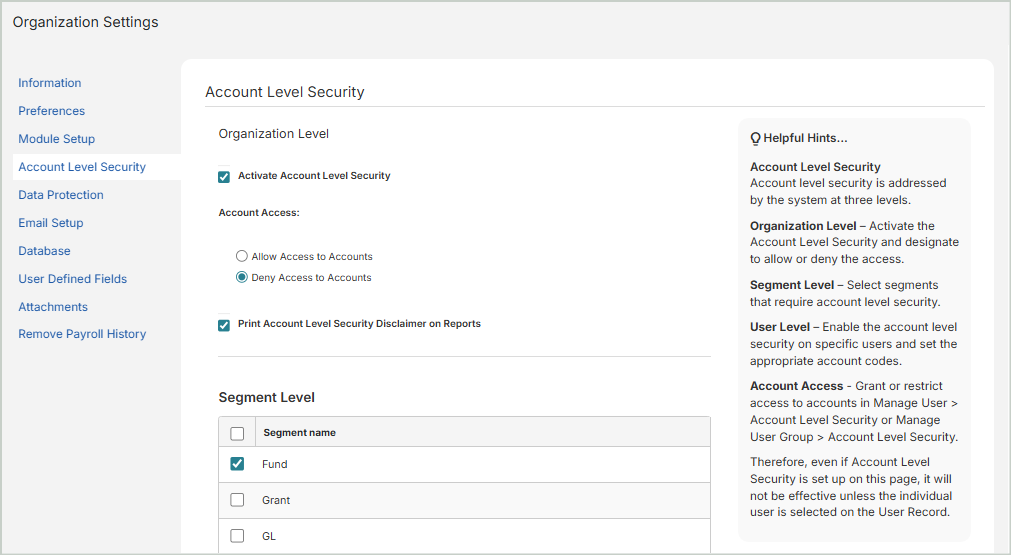Click Attachments in the sidebar
The width and height of the screenshot is (1011, 555).
pyautogui.click(x=53, y=307)
